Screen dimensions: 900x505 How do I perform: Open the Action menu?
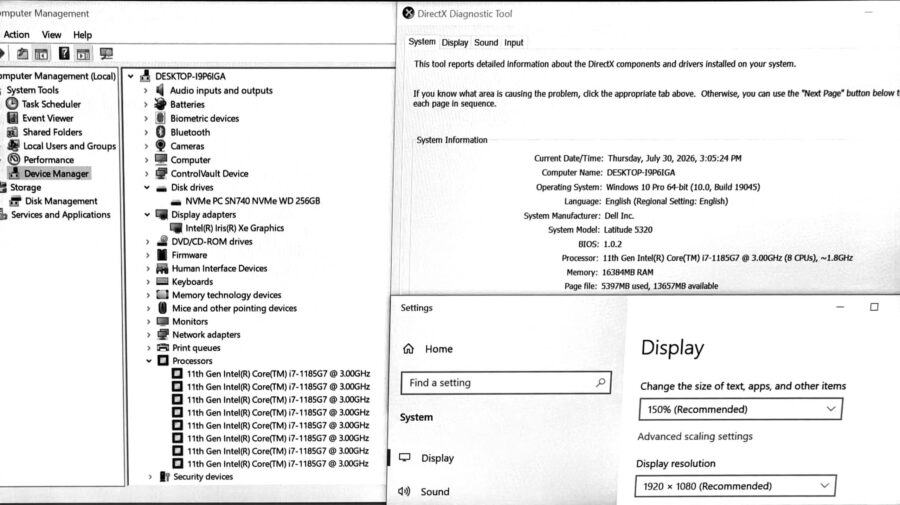(x=16, y=34)
